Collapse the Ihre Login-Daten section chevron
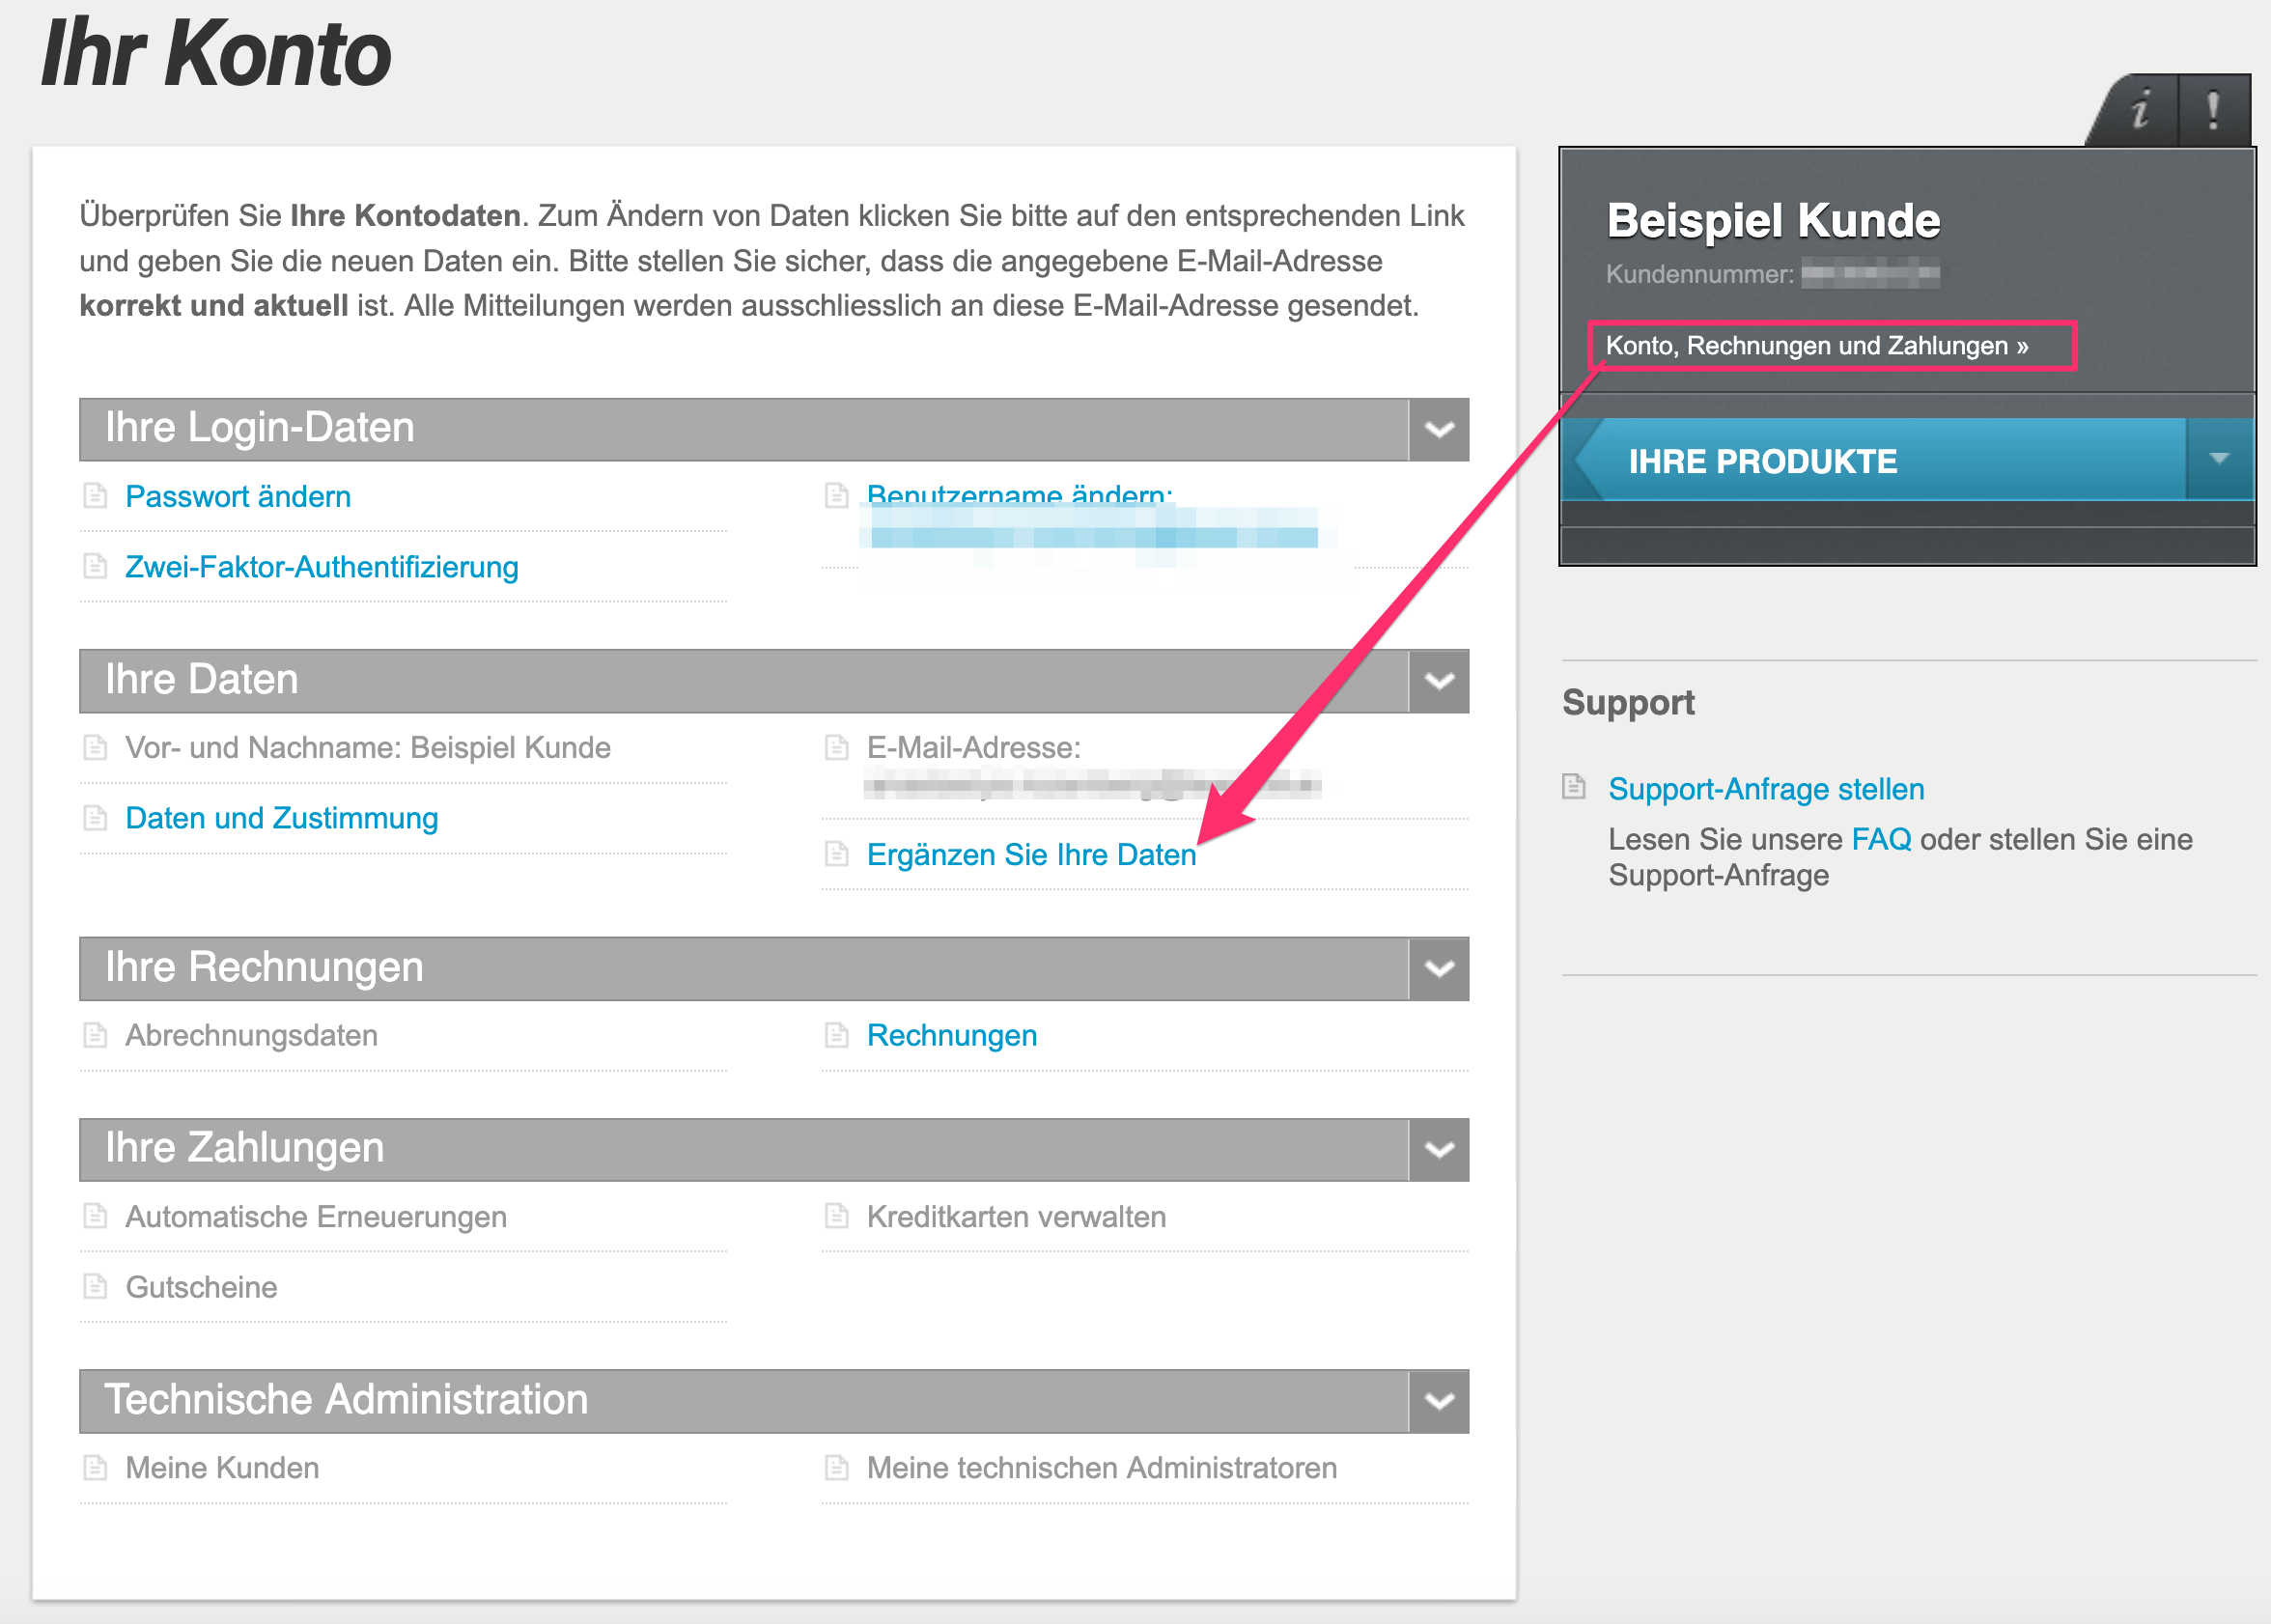The height and width of the screenshot is (1624, 2271). pyautogui.click(x=1439, y=430)
